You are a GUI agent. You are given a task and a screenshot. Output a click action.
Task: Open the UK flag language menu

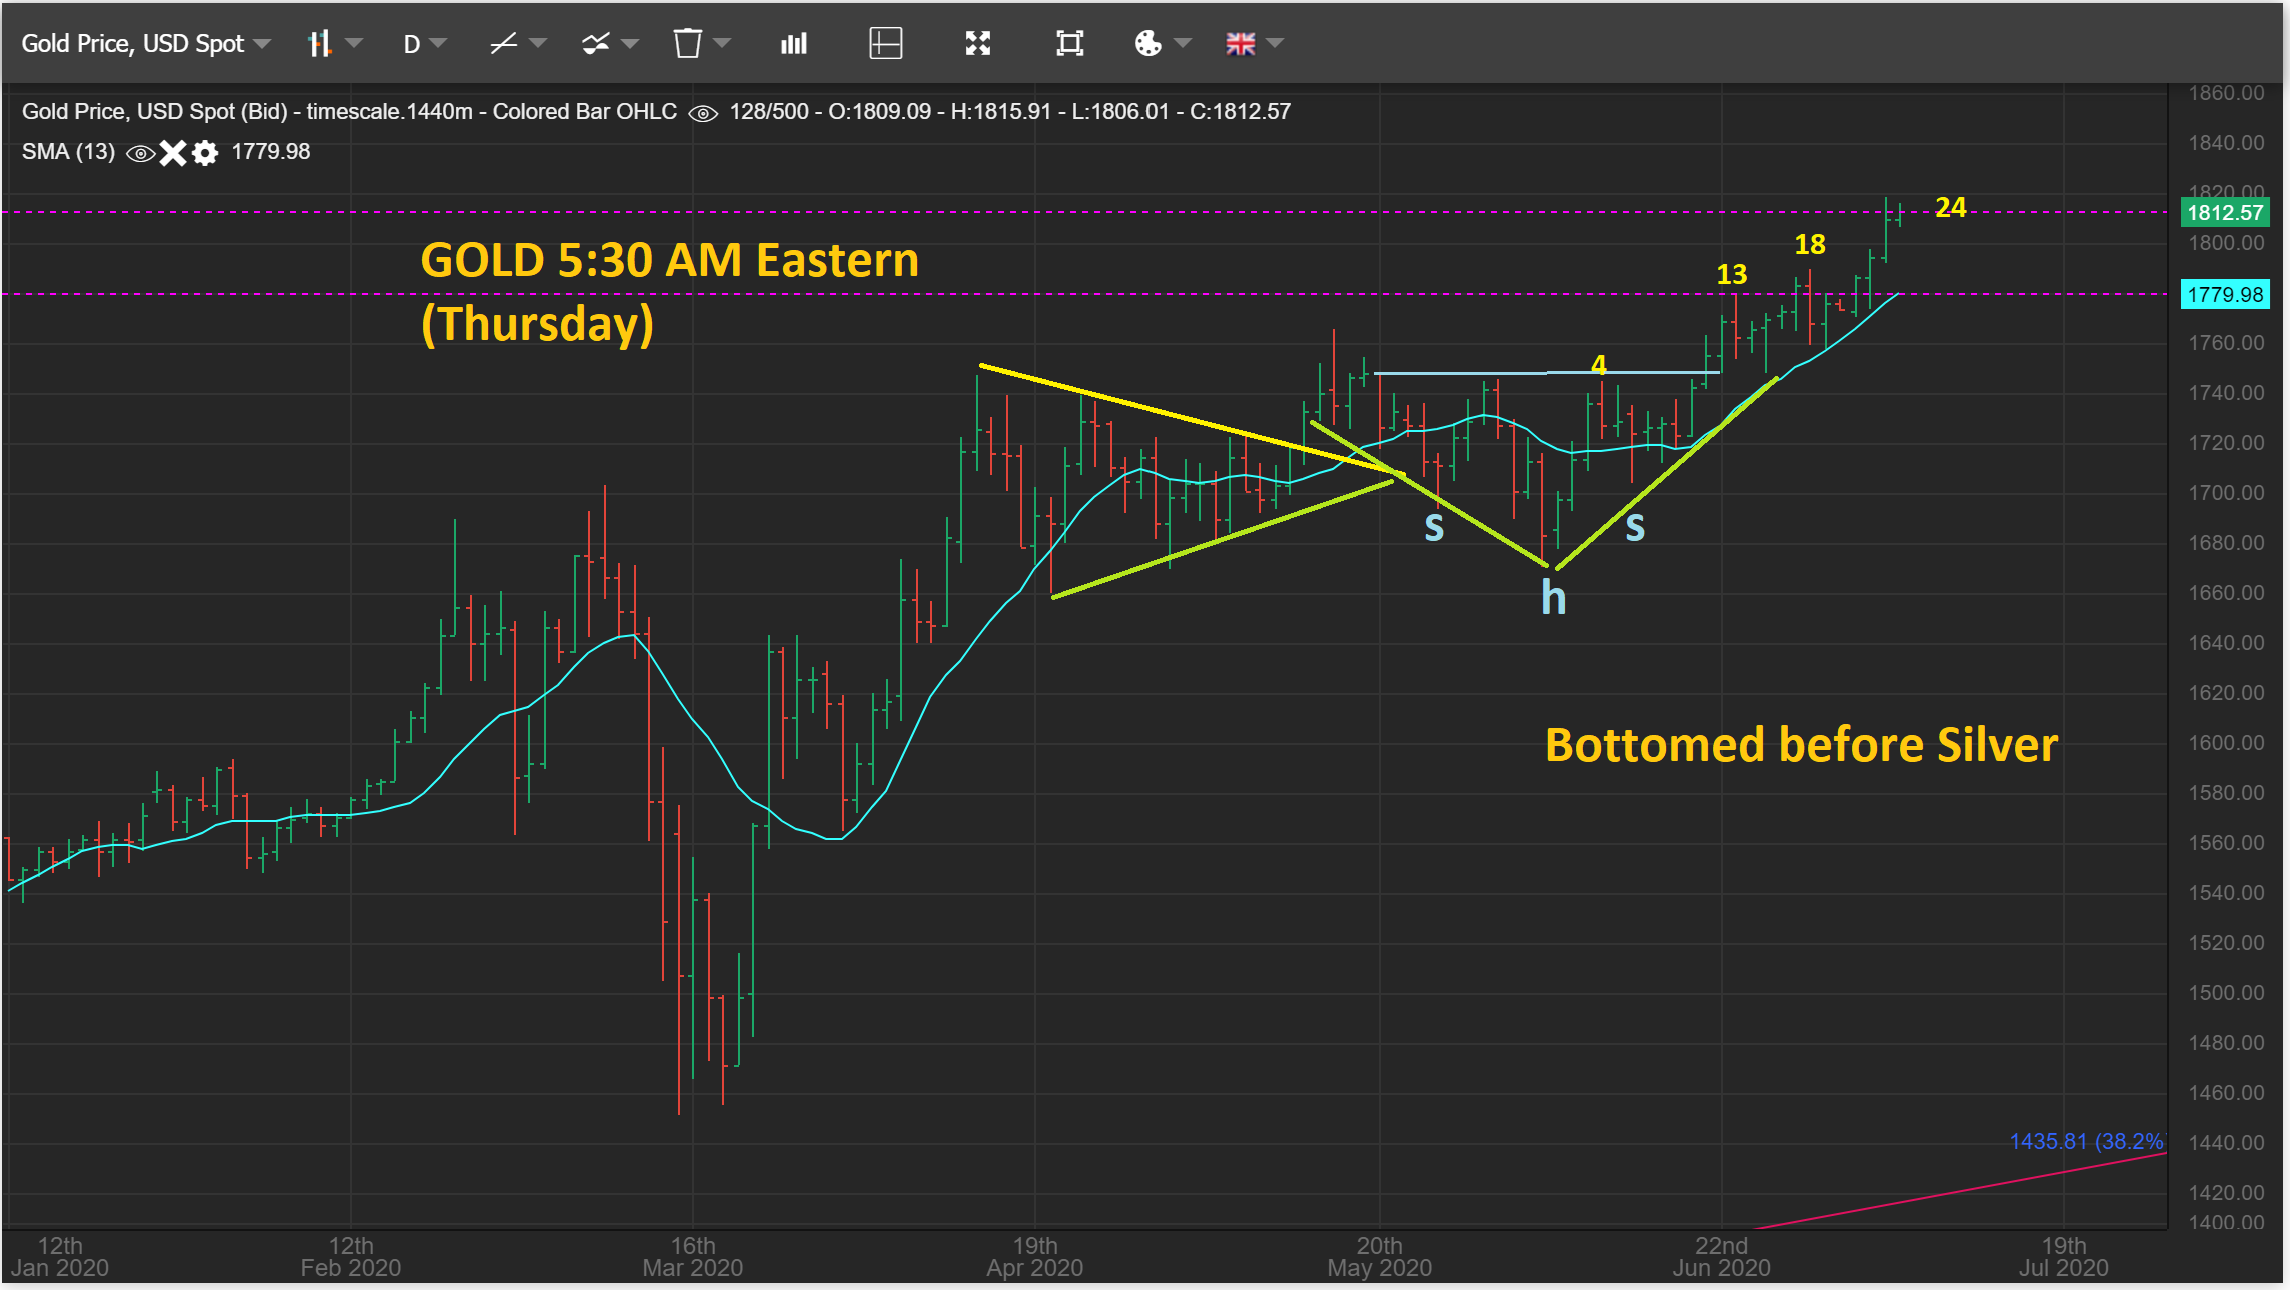coord(1241,43)
